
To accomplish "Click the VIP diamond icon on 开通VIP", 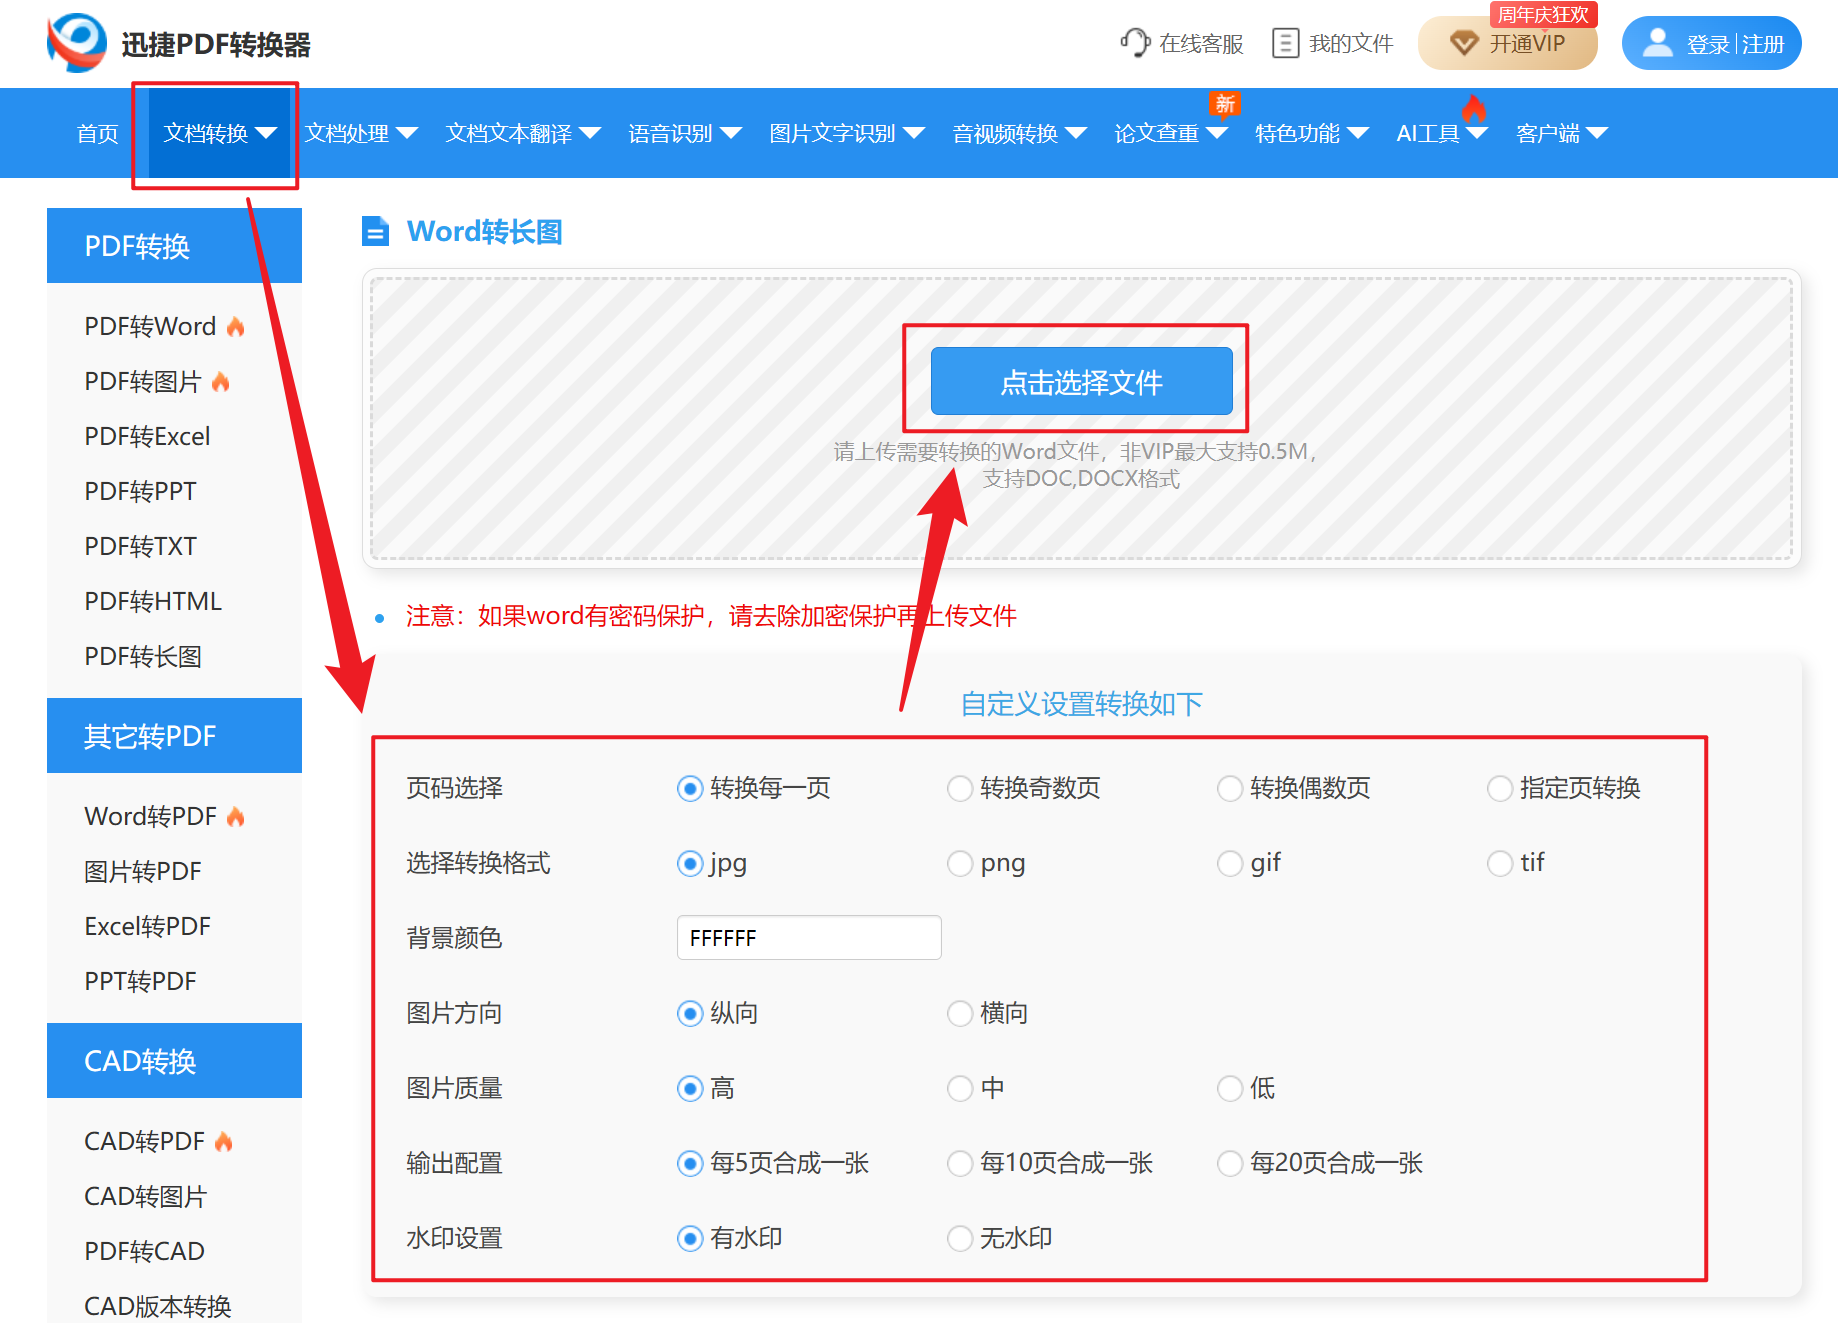I will click(1464, 43).
